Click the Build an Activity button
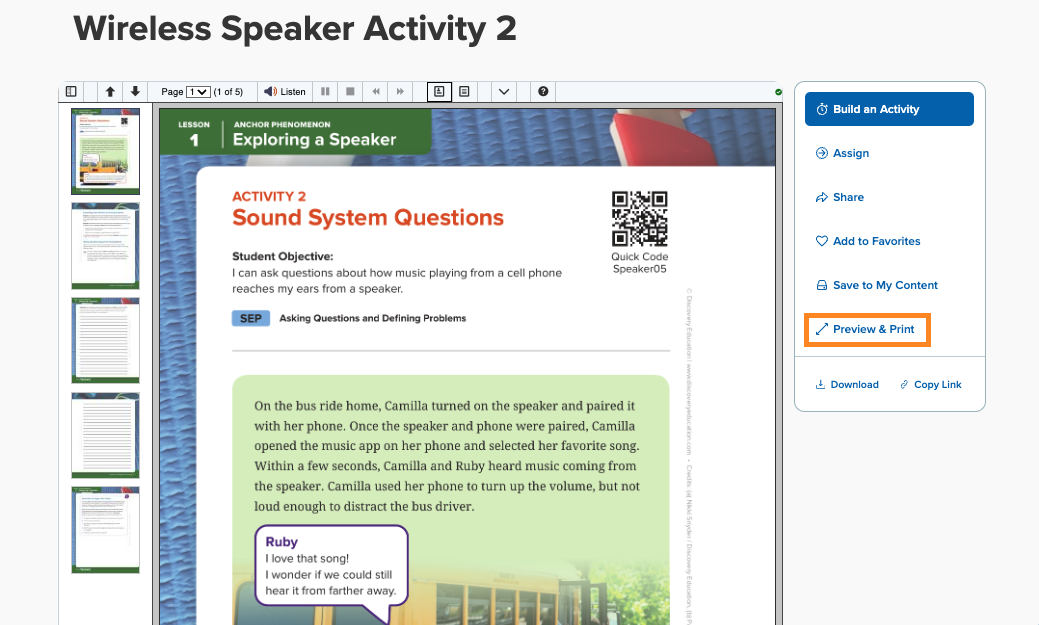 [889, 109]
